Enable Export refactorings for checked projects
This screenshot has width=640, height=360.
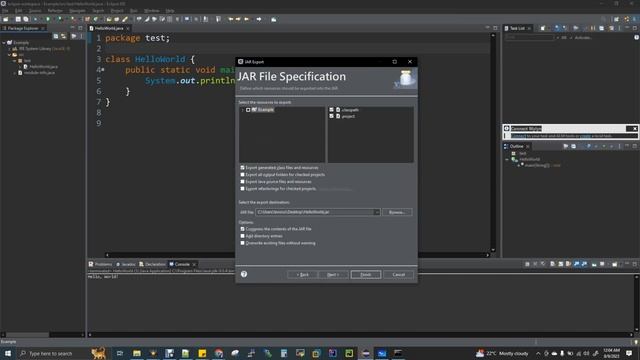tap(242, 189)
